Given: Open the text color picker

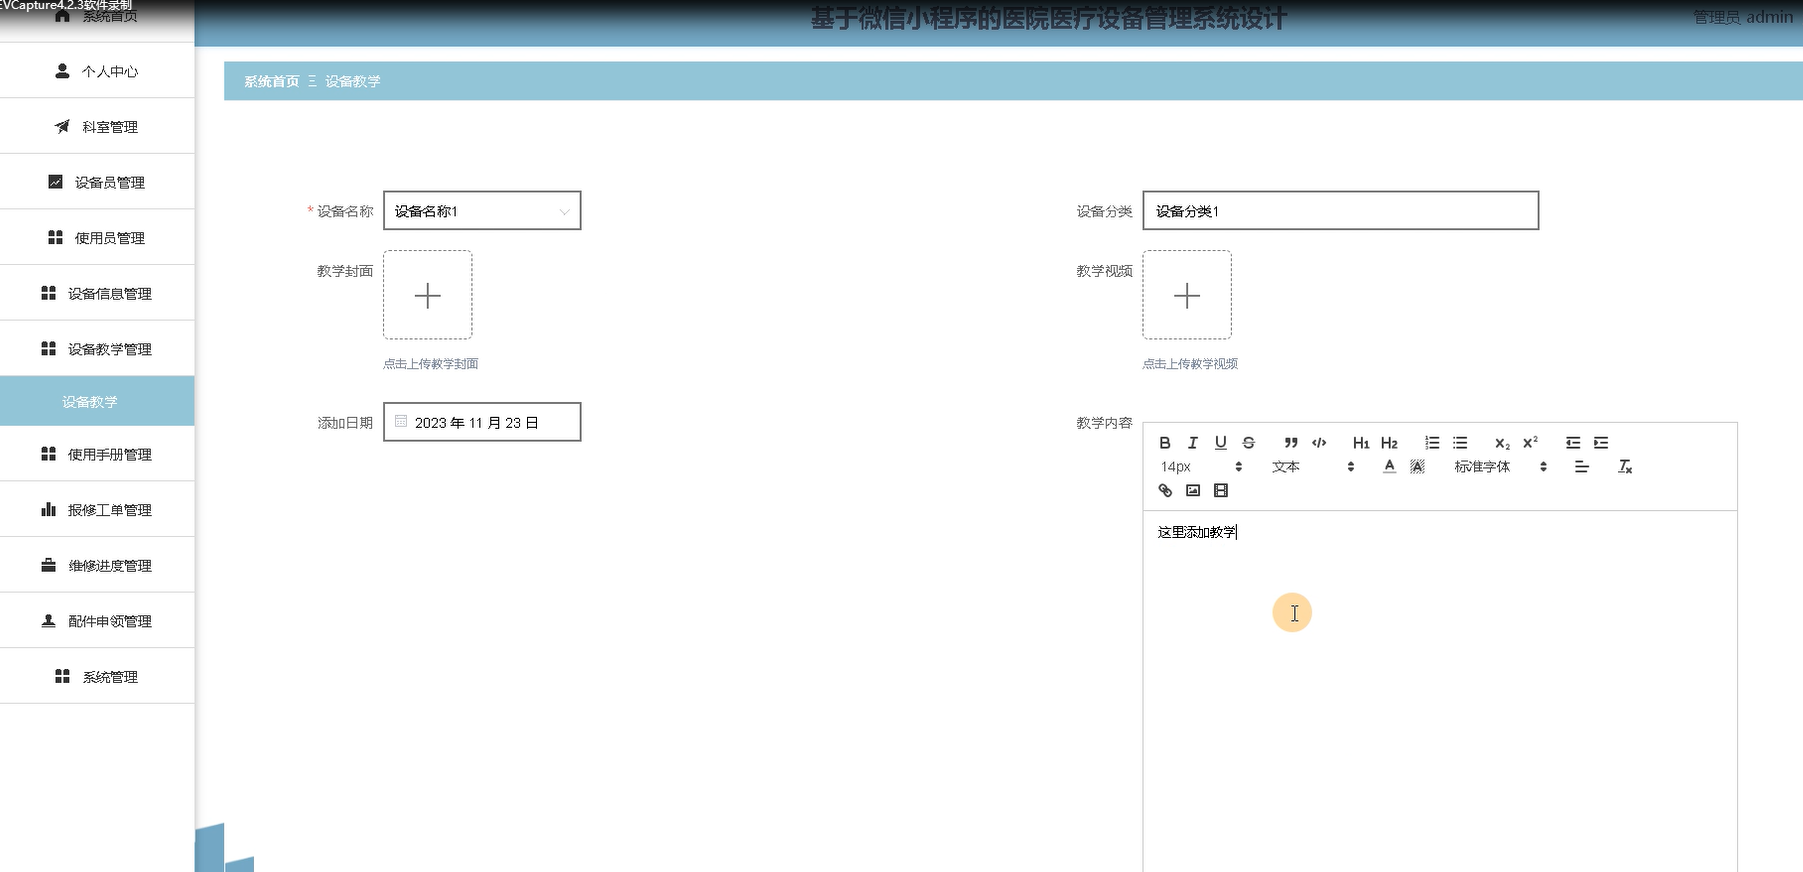Looking at the screenshot, I should (1389, 467).
